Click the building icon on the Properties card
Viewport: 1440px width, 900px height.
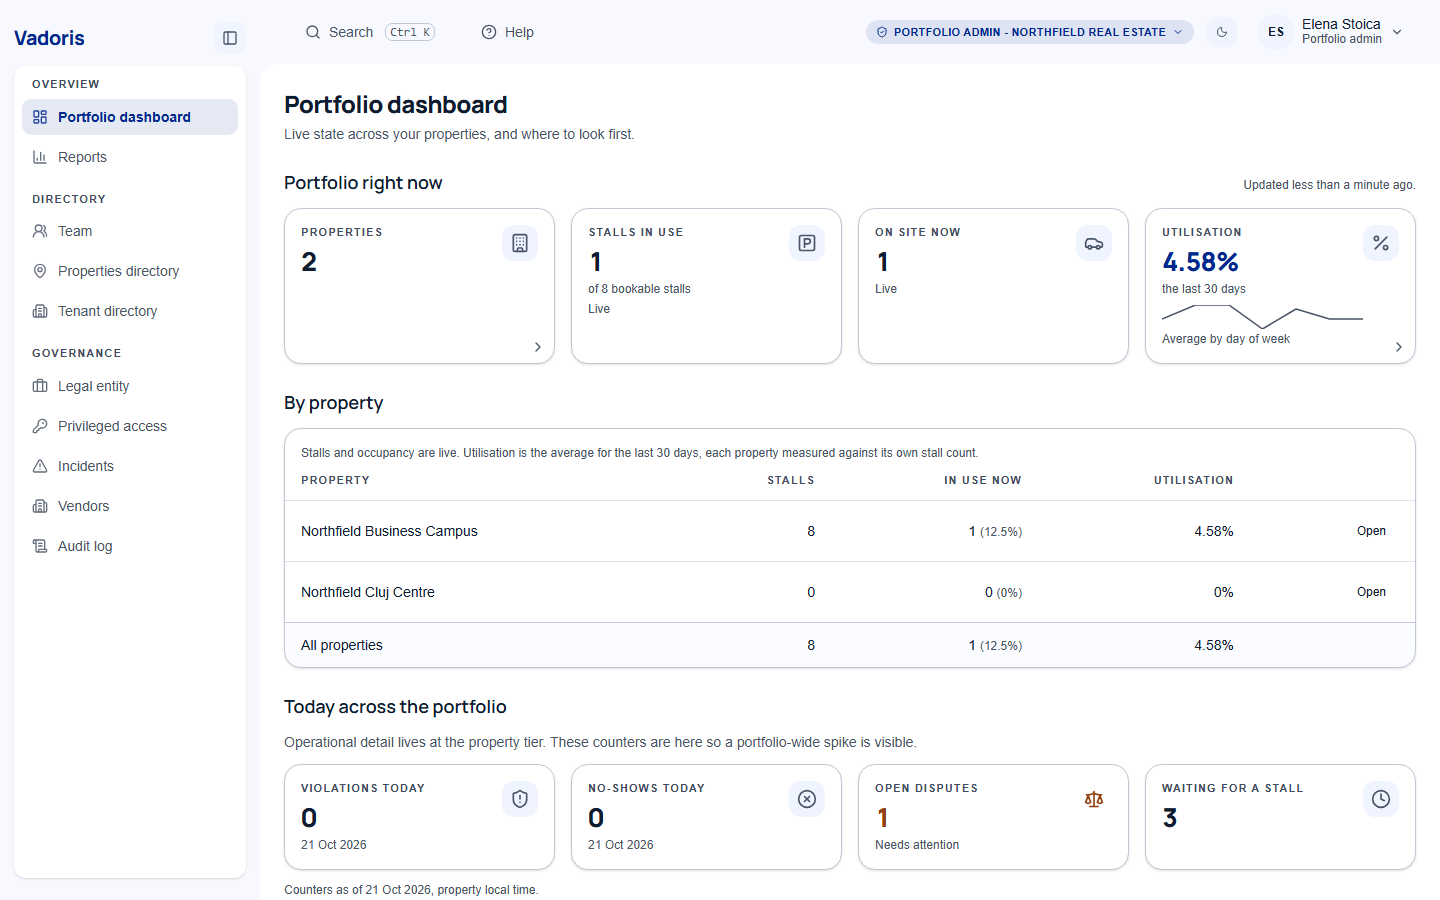click(520, 243)
